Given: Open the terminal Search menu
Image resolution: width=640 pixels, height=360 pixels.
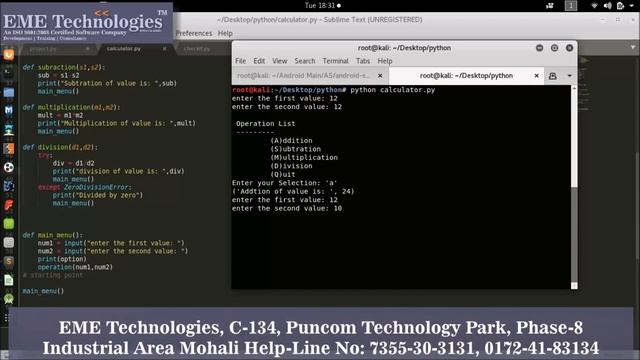Looking at the screenshot, I should click(x=305, y=61).
